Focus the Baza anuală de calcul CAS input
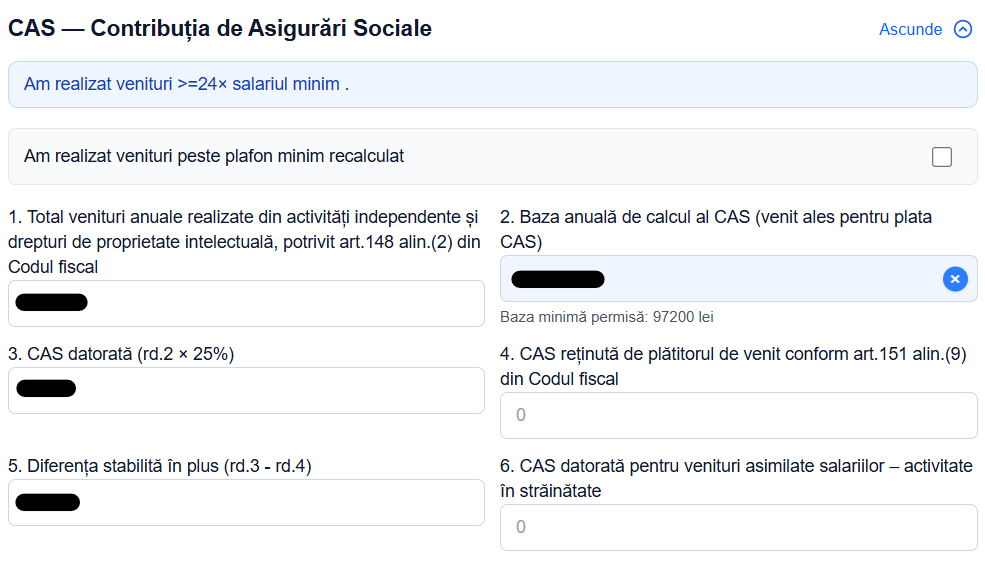 (x=739, y=279)
